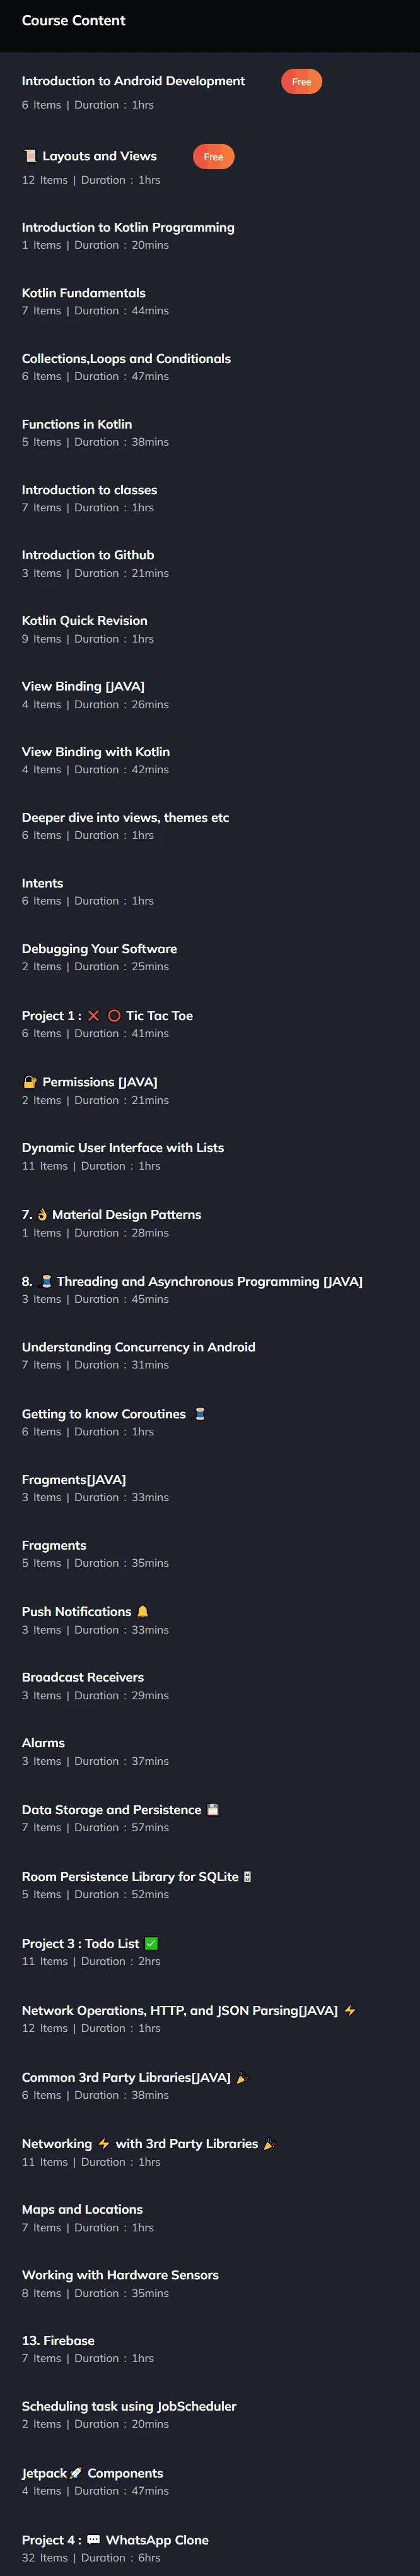Click the floppy disk icon after Data Storage

[x=212, y=1809]
